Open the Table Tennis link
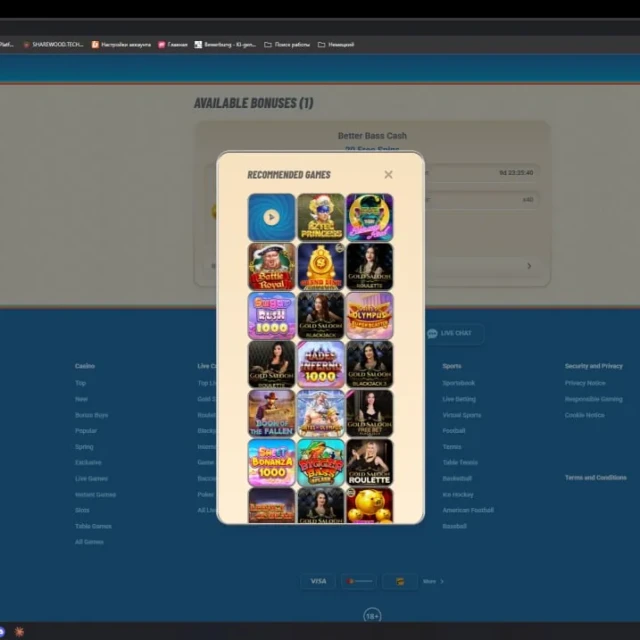Screen dimensions: 640x640 pyautogui.click(x=460, y=462)
